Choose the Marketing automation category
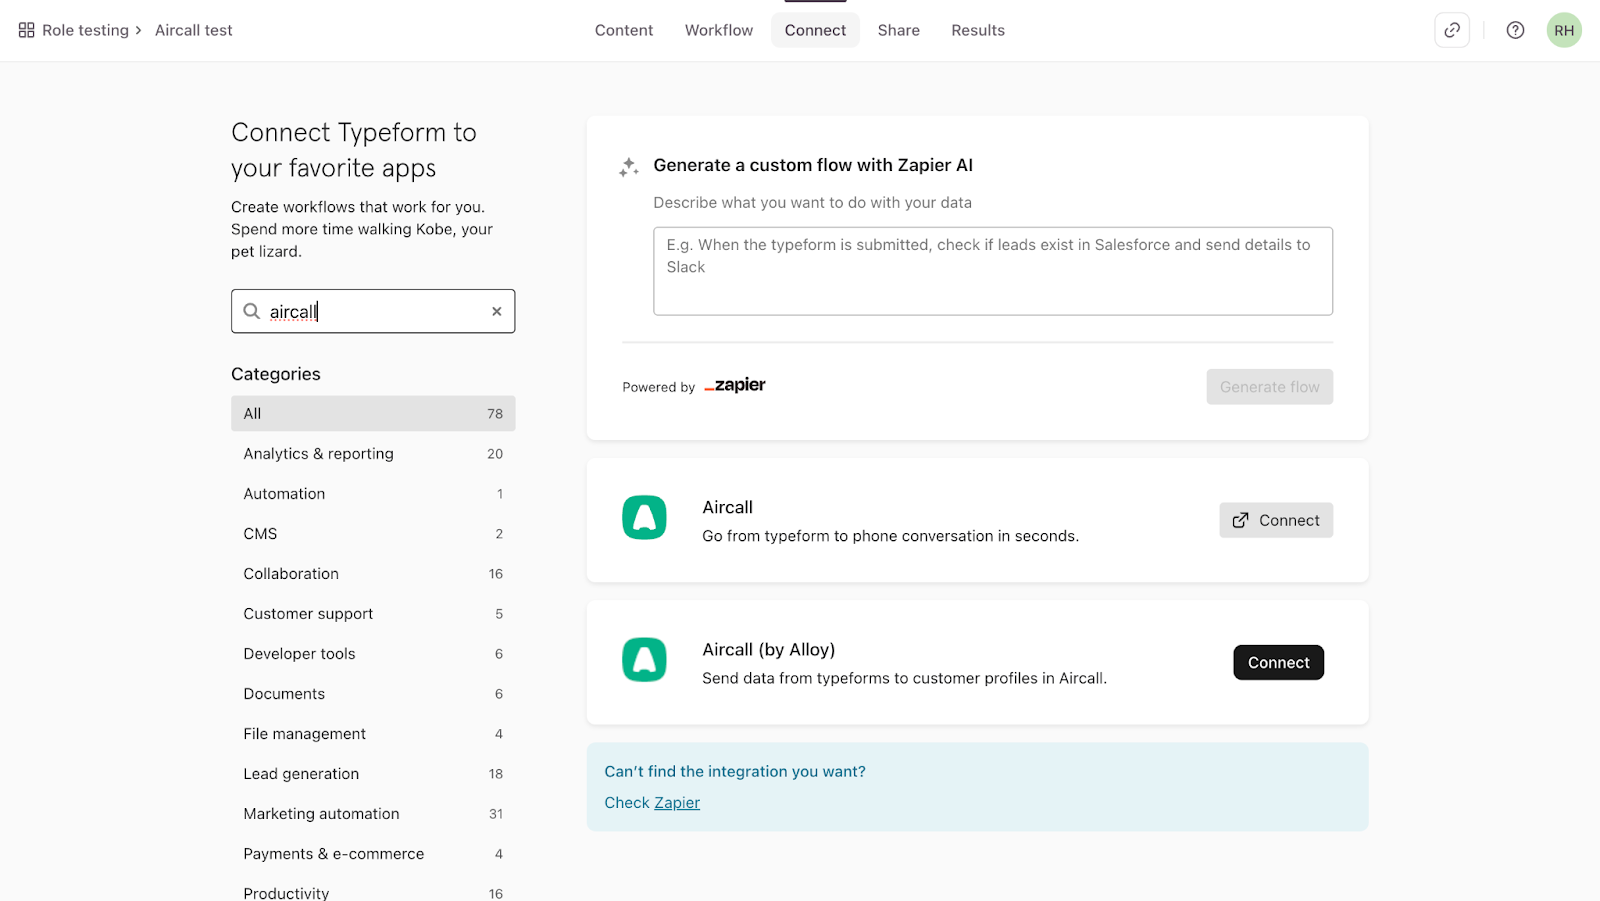 pos(373,813)
